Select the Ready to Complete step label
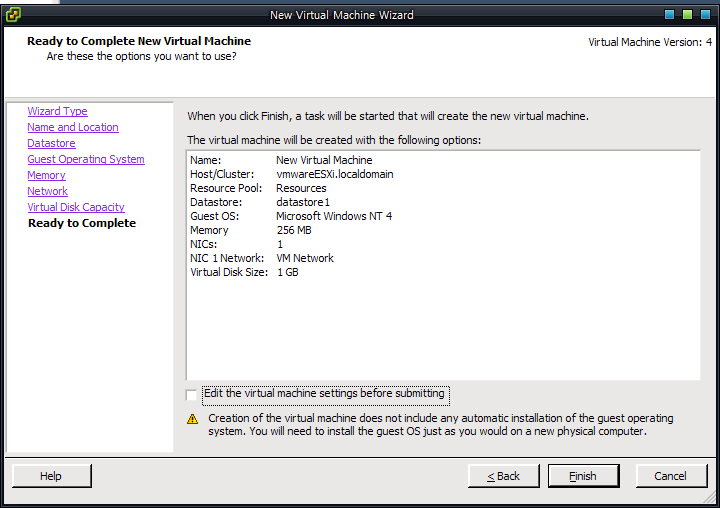 click(x=82, y=223)
